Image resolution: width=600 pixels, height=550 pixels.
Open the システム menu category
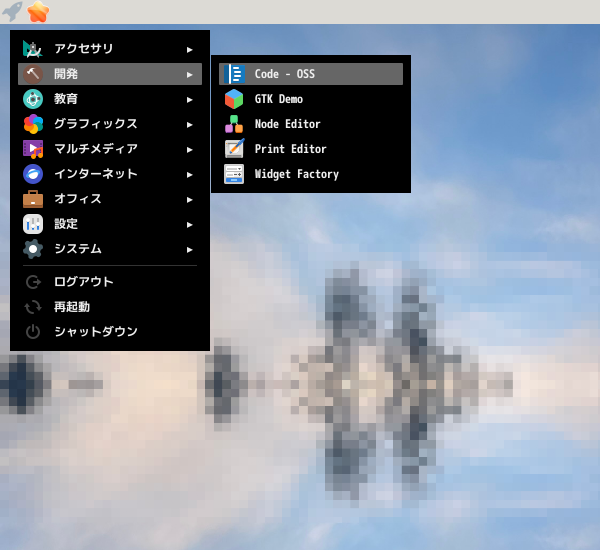[110, 249]
